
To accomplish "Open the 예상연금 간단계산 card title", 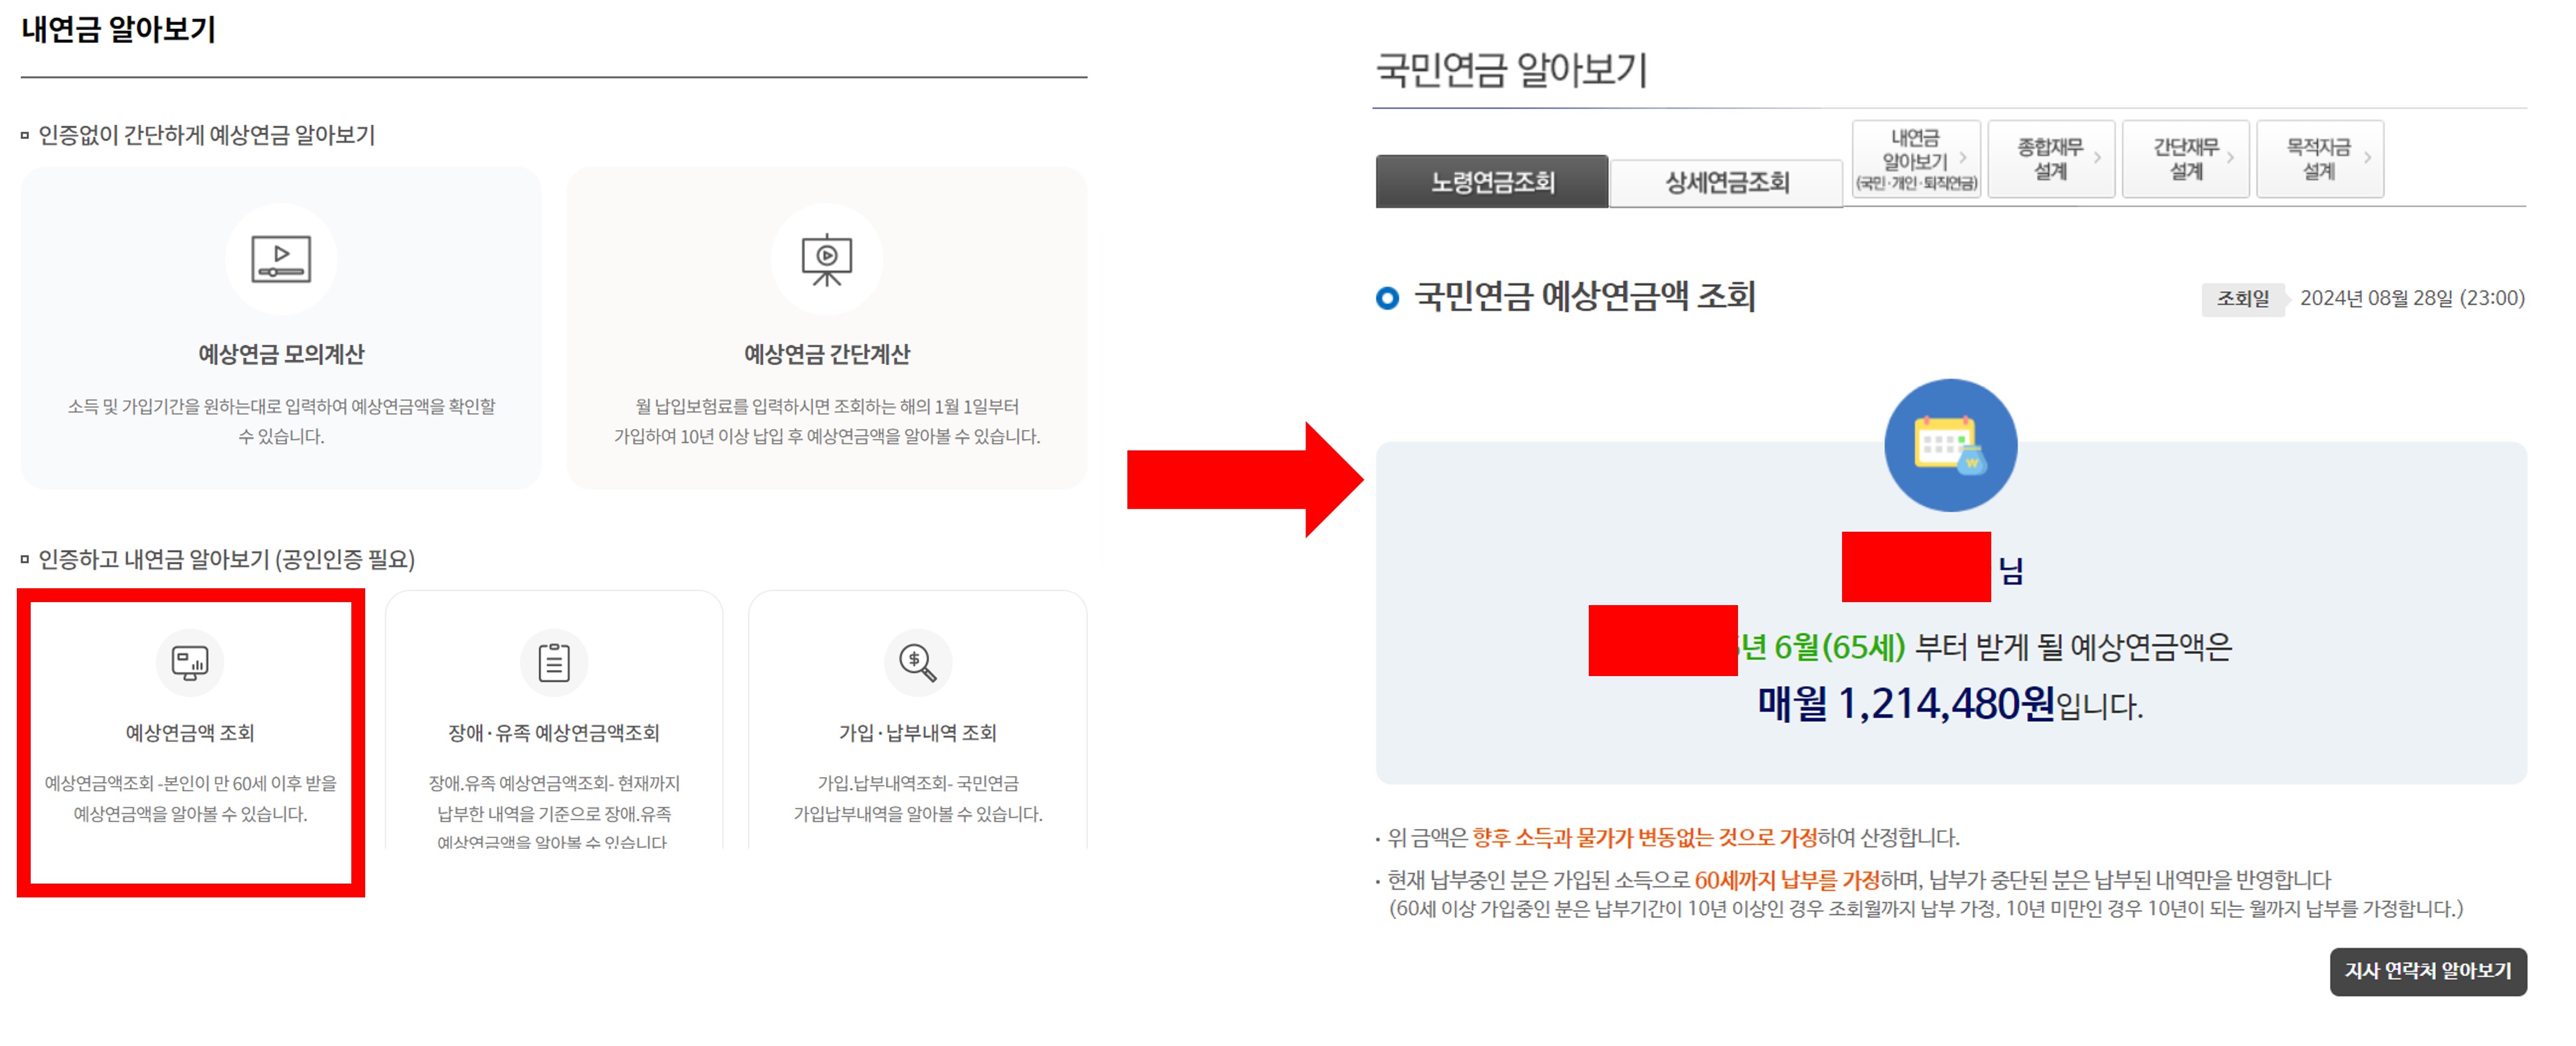I will pyautogui.click(x=826, y=354).
